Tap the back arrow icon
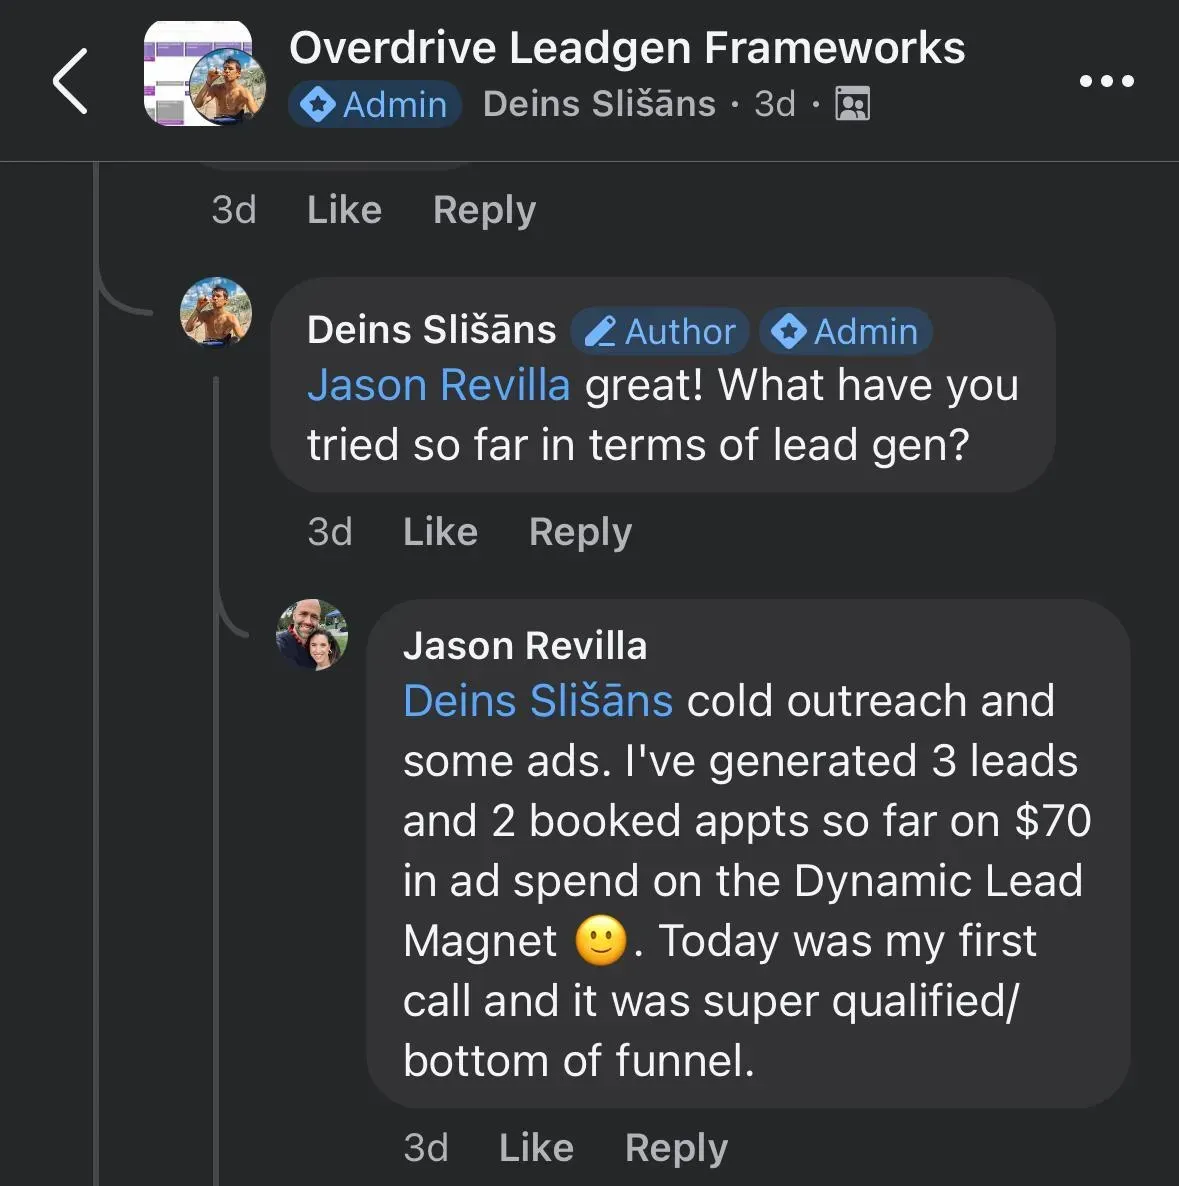Image resolution: width=1179 pixels, height=1186 pixels. coord(71,81)
